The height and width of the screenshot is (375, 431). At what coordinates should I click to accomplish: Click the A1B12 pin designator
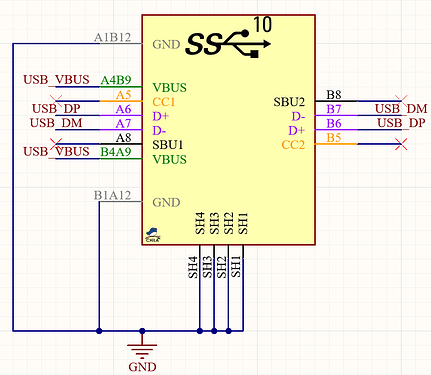tap(113, 38)
